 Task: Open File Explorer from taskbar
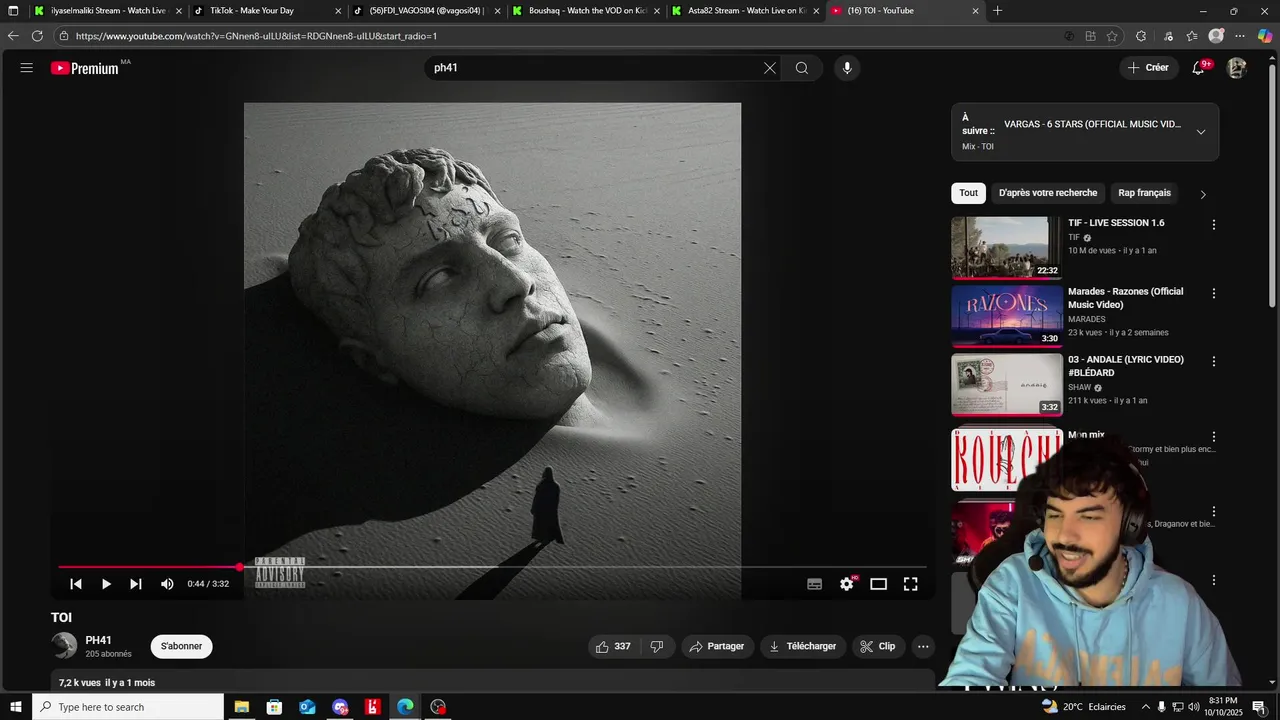click(x=242, y=707)
